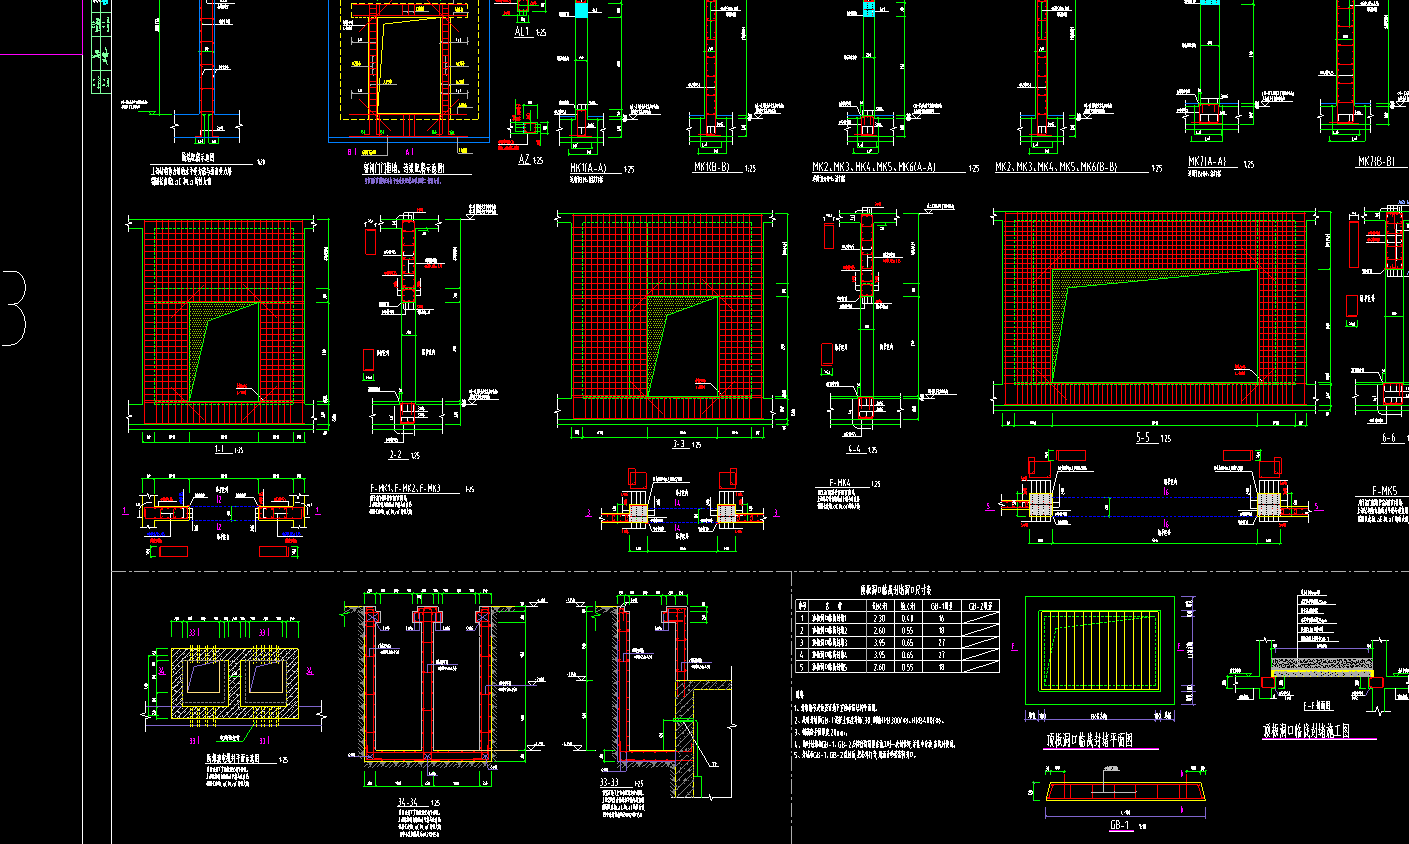Select the "F-MK1,F-MK2,F-MK3" title

click(x=404, y=489)
